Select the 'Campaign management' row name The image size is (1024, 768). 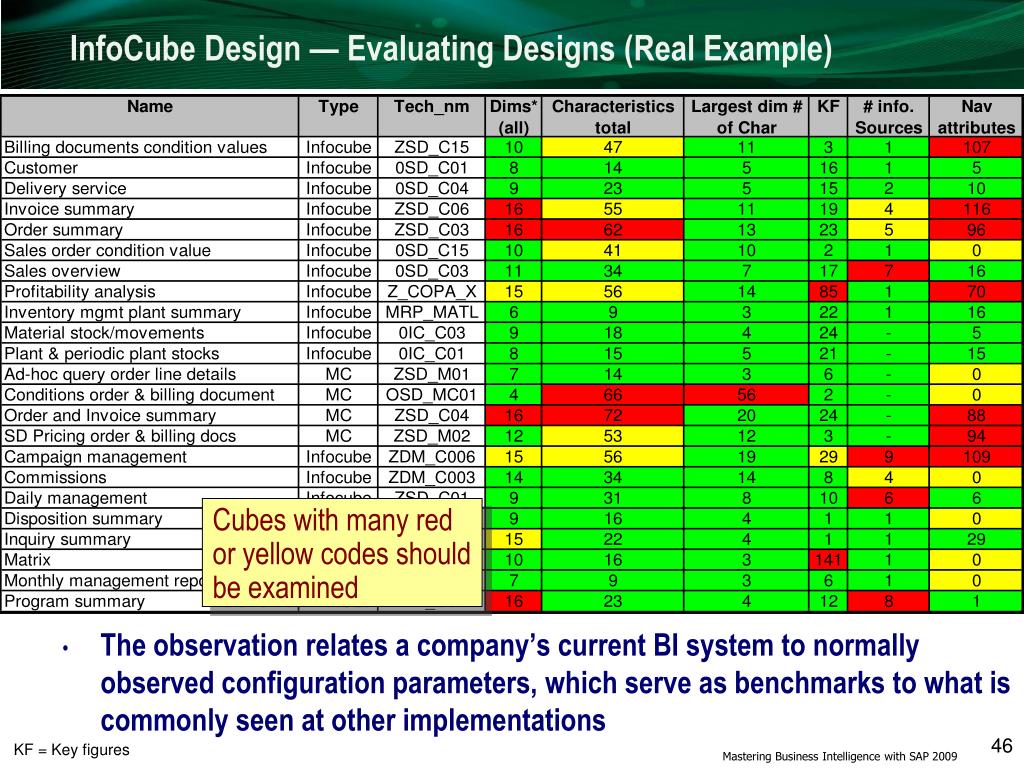pos(95,457)
